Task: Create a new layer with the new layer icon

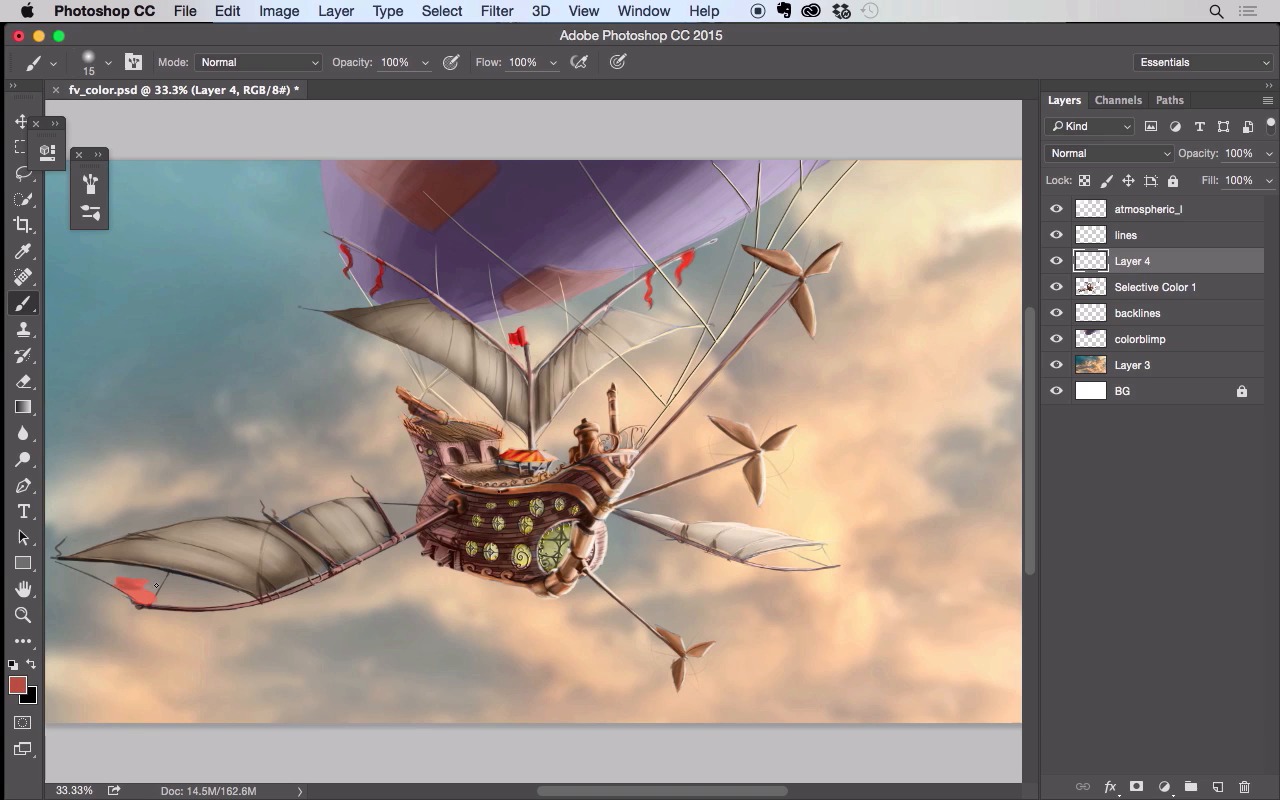Action: point(1217,787)
